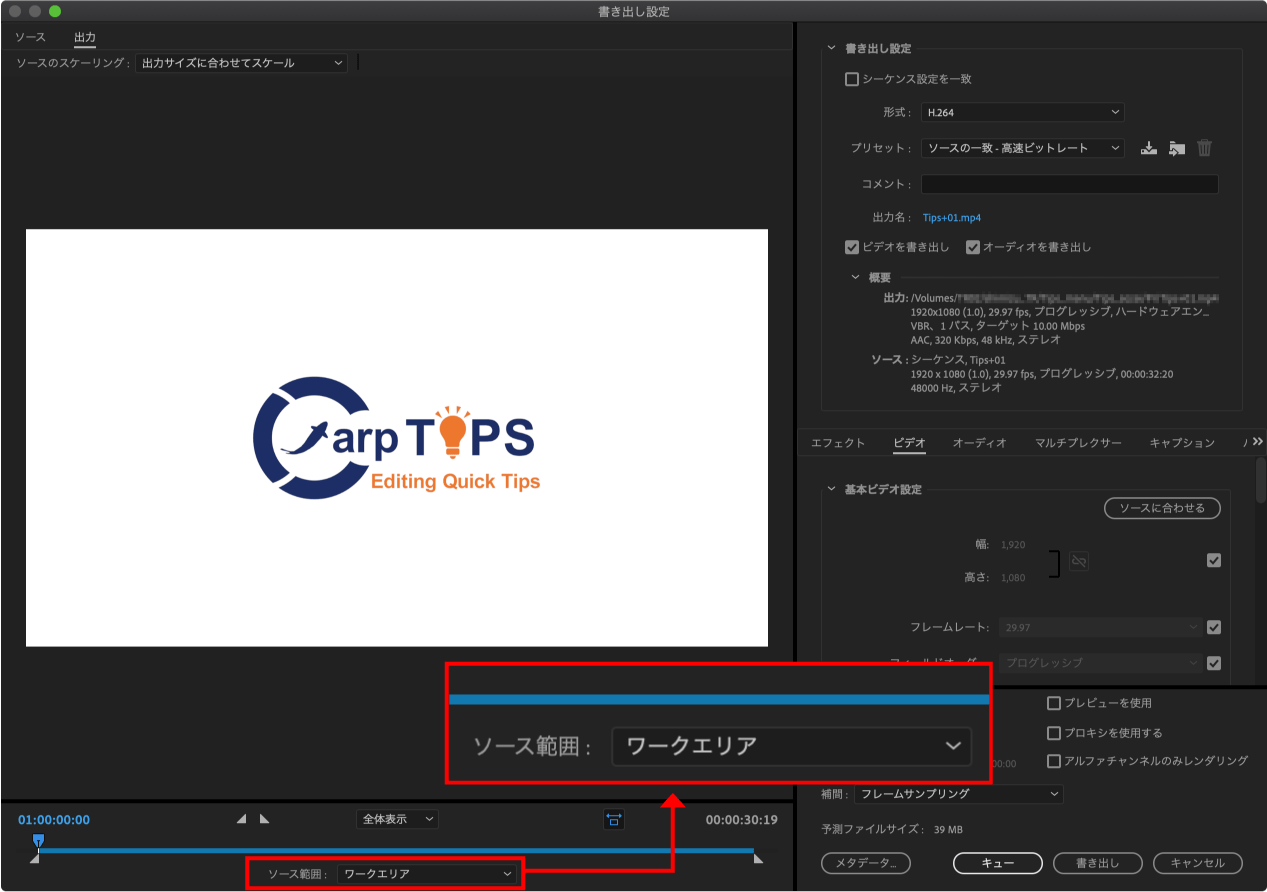1267x892 pixels.
Task: Click the settings panel vertical scrollbar
Action: click(1261, 480)
